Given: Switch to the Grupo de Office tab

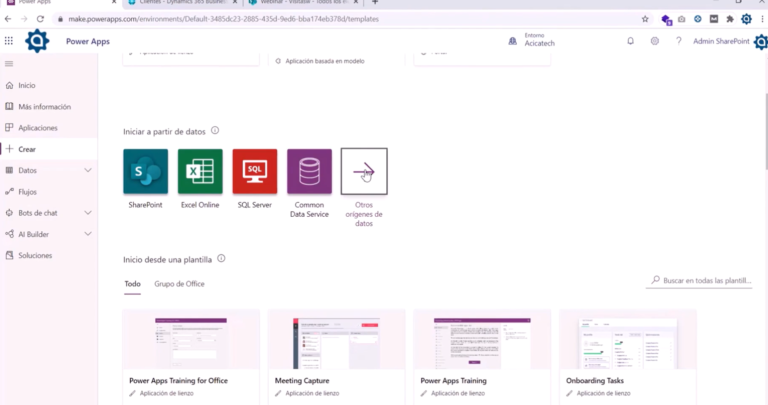Looking at the screenshot, I should click(x=179, y=284).
